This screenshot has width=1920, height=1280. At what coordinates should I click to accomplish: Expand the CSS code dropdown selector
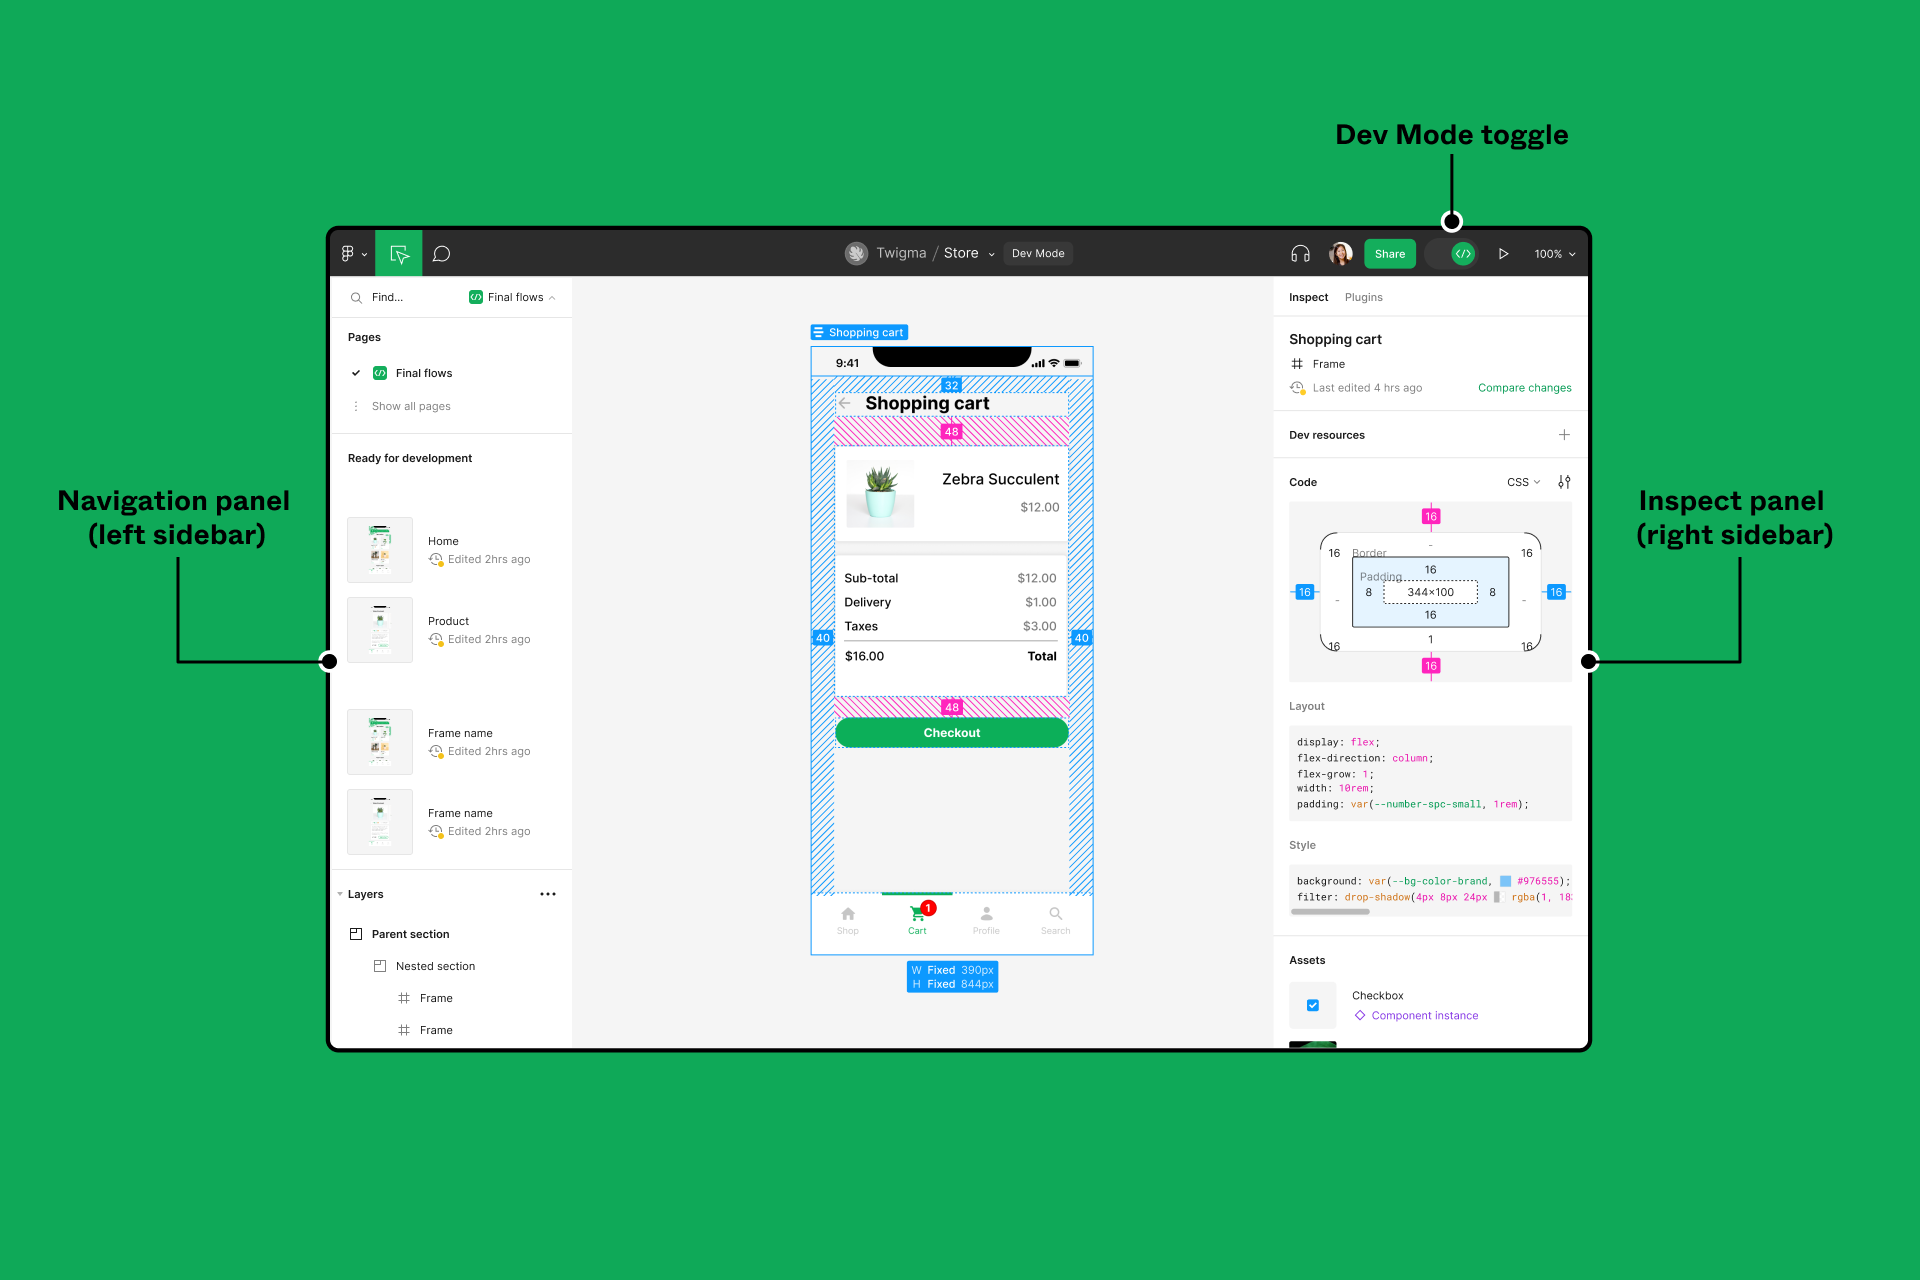(1521, 481)
